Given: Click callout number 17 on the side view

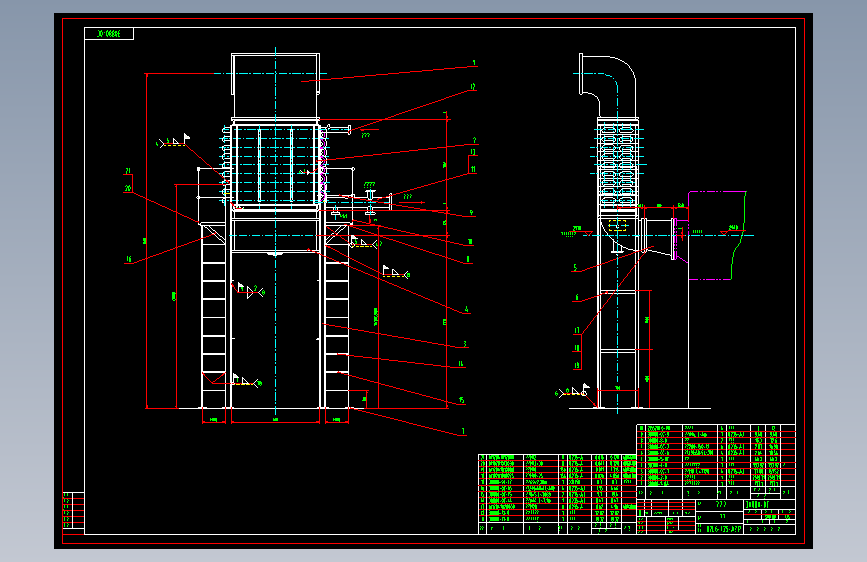Looking at the screenshot, I should 577,330.
